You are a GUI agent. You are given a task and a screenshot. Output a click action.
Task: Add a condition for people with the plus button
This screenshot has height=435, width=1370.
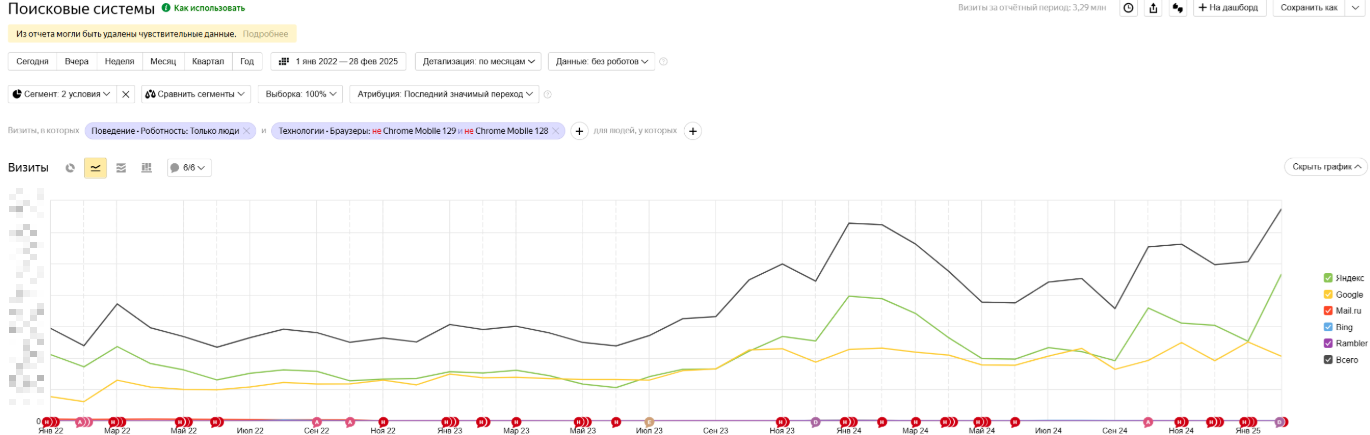tap(694, 131)
